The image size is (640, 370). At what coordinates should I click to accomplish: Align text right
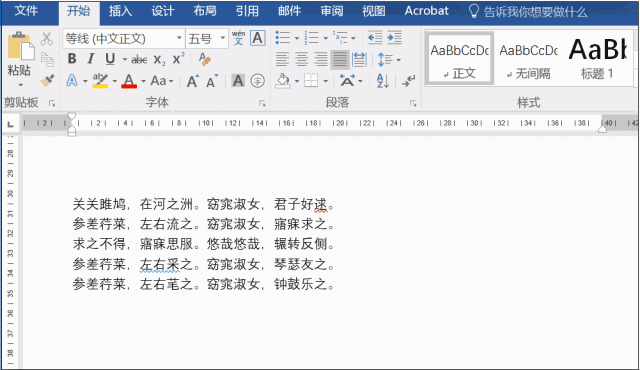[x=321, y=60]
